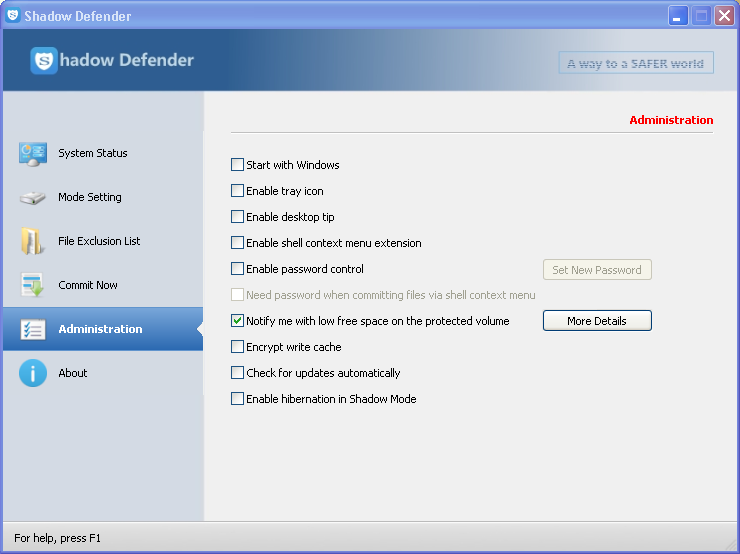
Task: Click the System Status monitor icon
Action: [x=33, y=153]
